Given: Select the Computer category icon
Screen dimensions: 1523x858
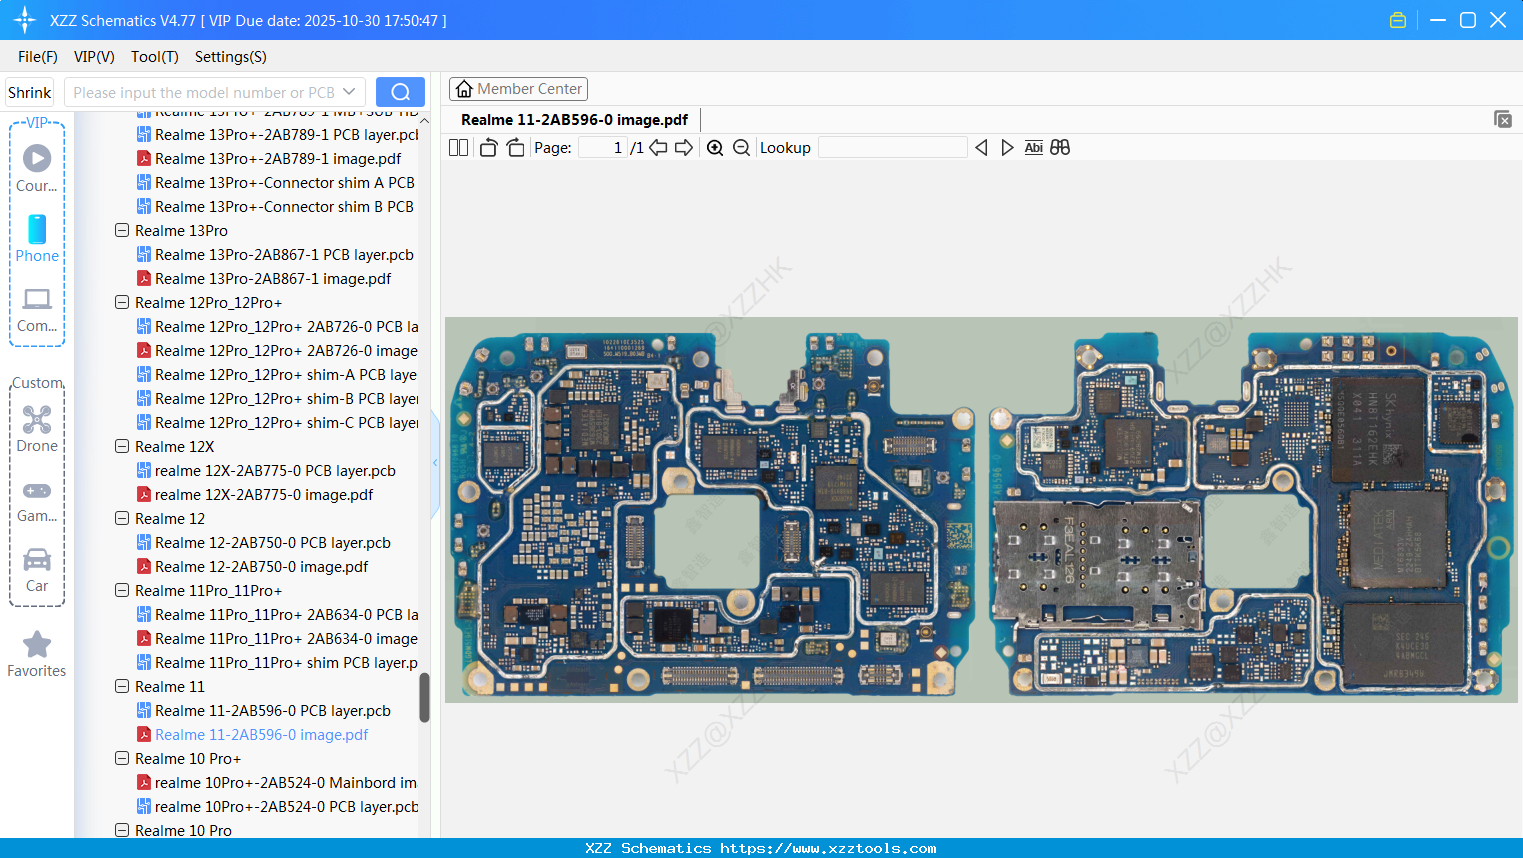Looking at the screenshot, I should (37, 310).
